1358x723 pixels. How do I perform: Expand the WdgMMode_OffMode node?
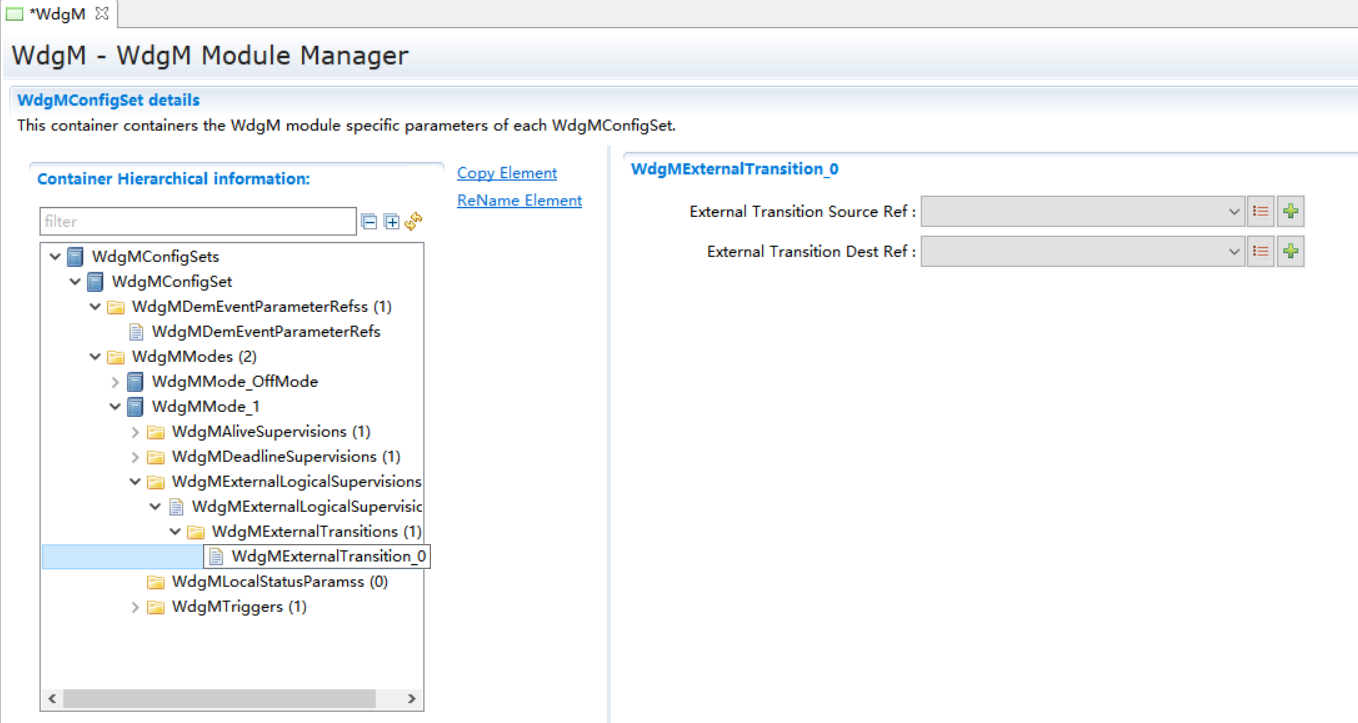pos(115,382)
